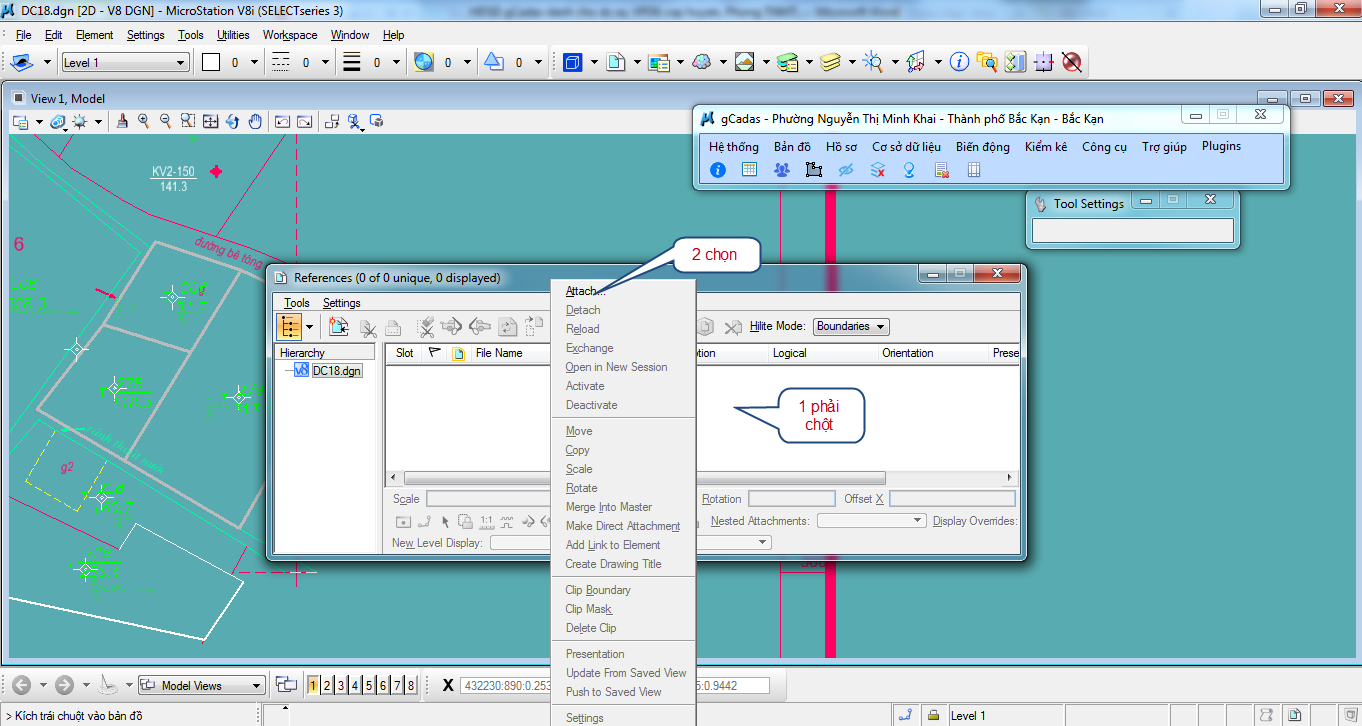Open the table grid icon in gCadas
This screenshot has width=1362, height=726.
(x=749, y=170)
